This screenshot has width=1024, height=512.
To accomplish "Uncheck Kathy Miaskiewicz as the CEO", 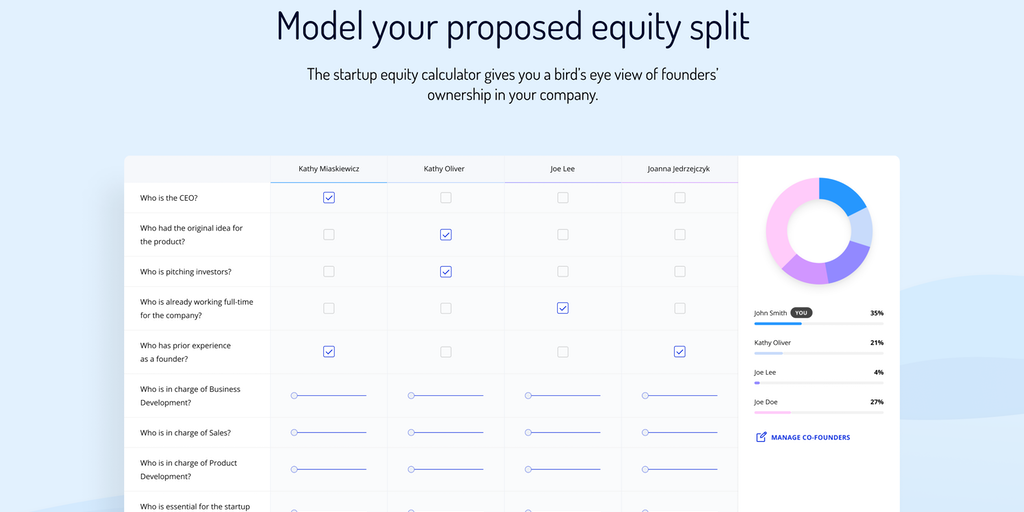I will click(x=329, y=198).
